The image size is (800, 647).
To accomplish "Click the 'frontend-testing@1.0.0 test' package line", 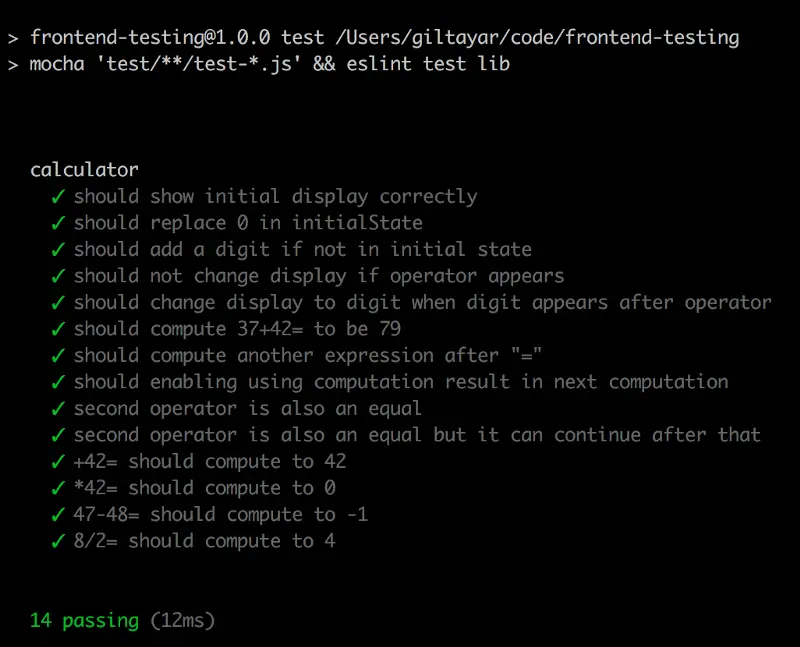I will coord(177,38).
